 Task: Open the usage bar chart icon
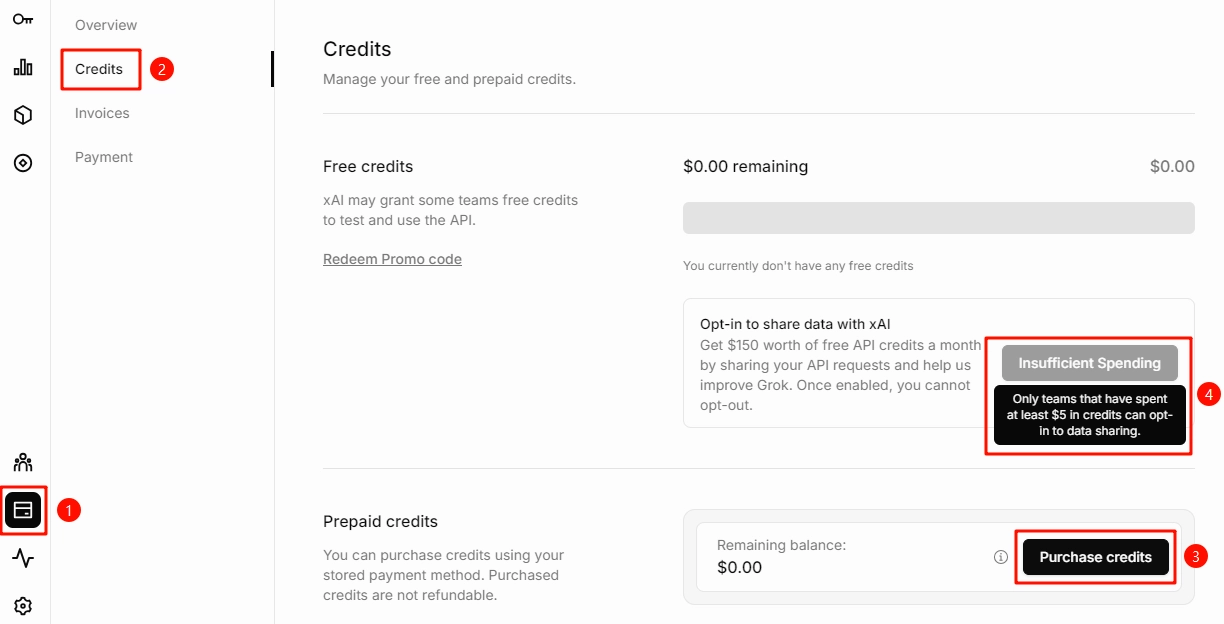(23, 67)
